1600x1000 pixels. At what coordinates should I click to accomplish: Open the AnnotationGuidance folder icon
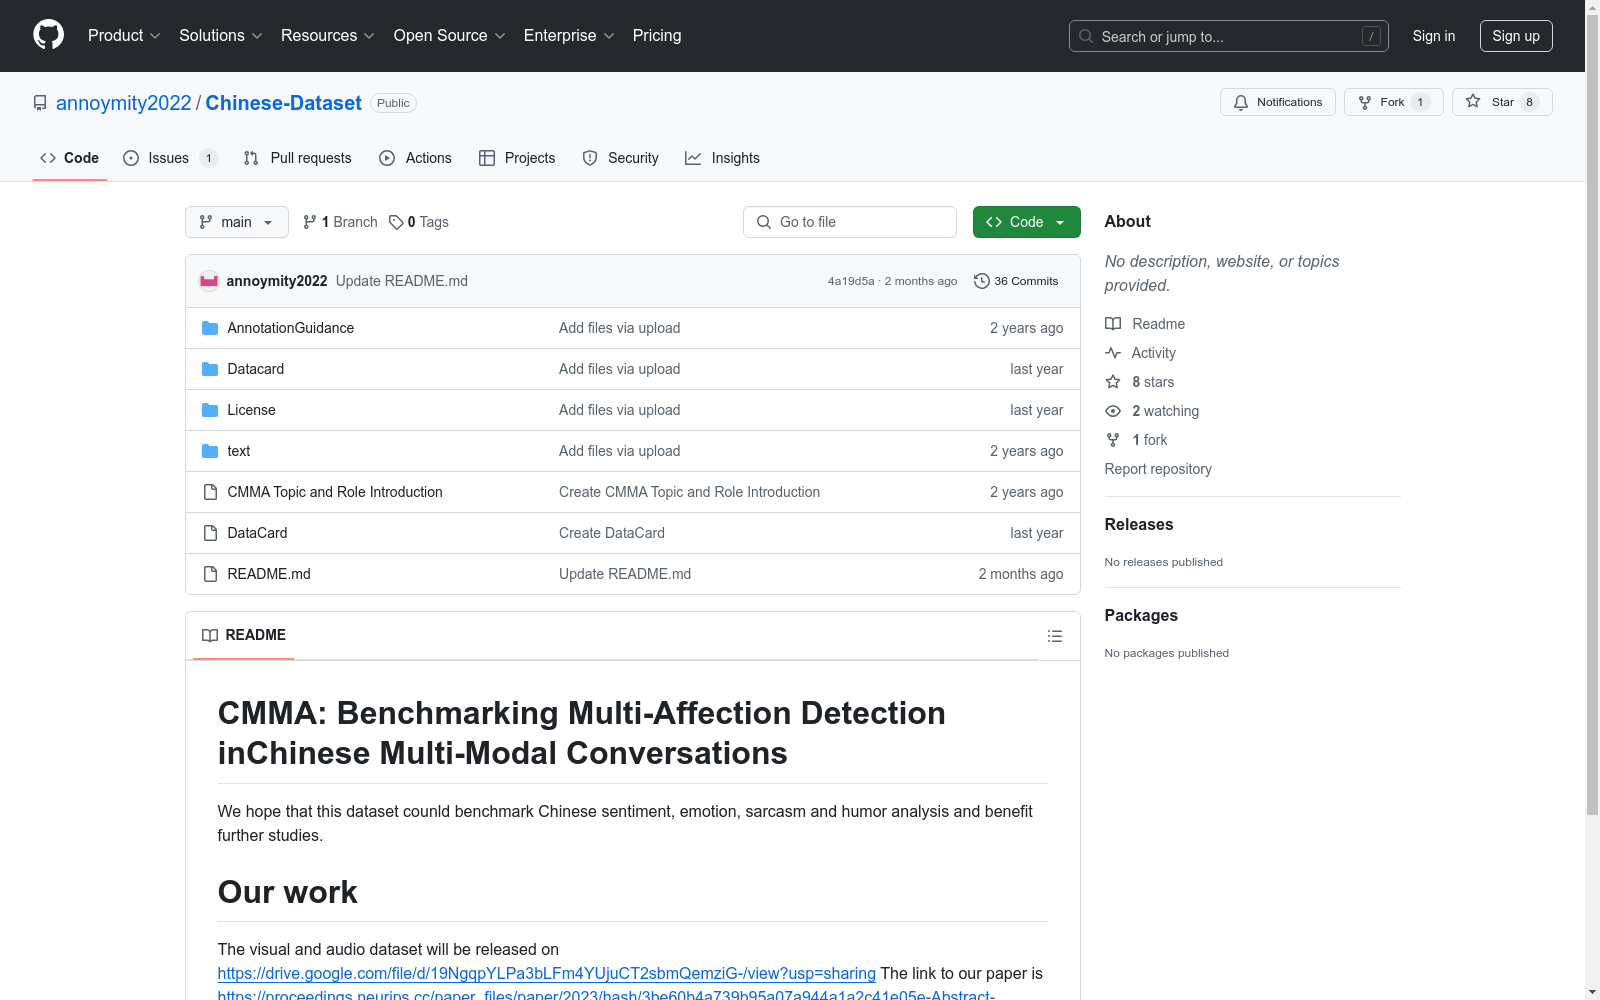coord(210,328)
